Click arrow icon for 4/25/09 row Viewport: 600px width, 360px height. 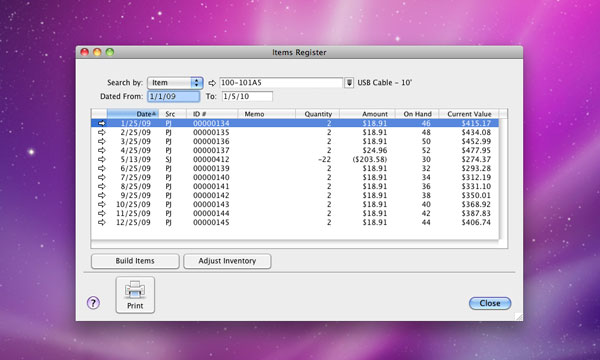[x=101, y=150]
